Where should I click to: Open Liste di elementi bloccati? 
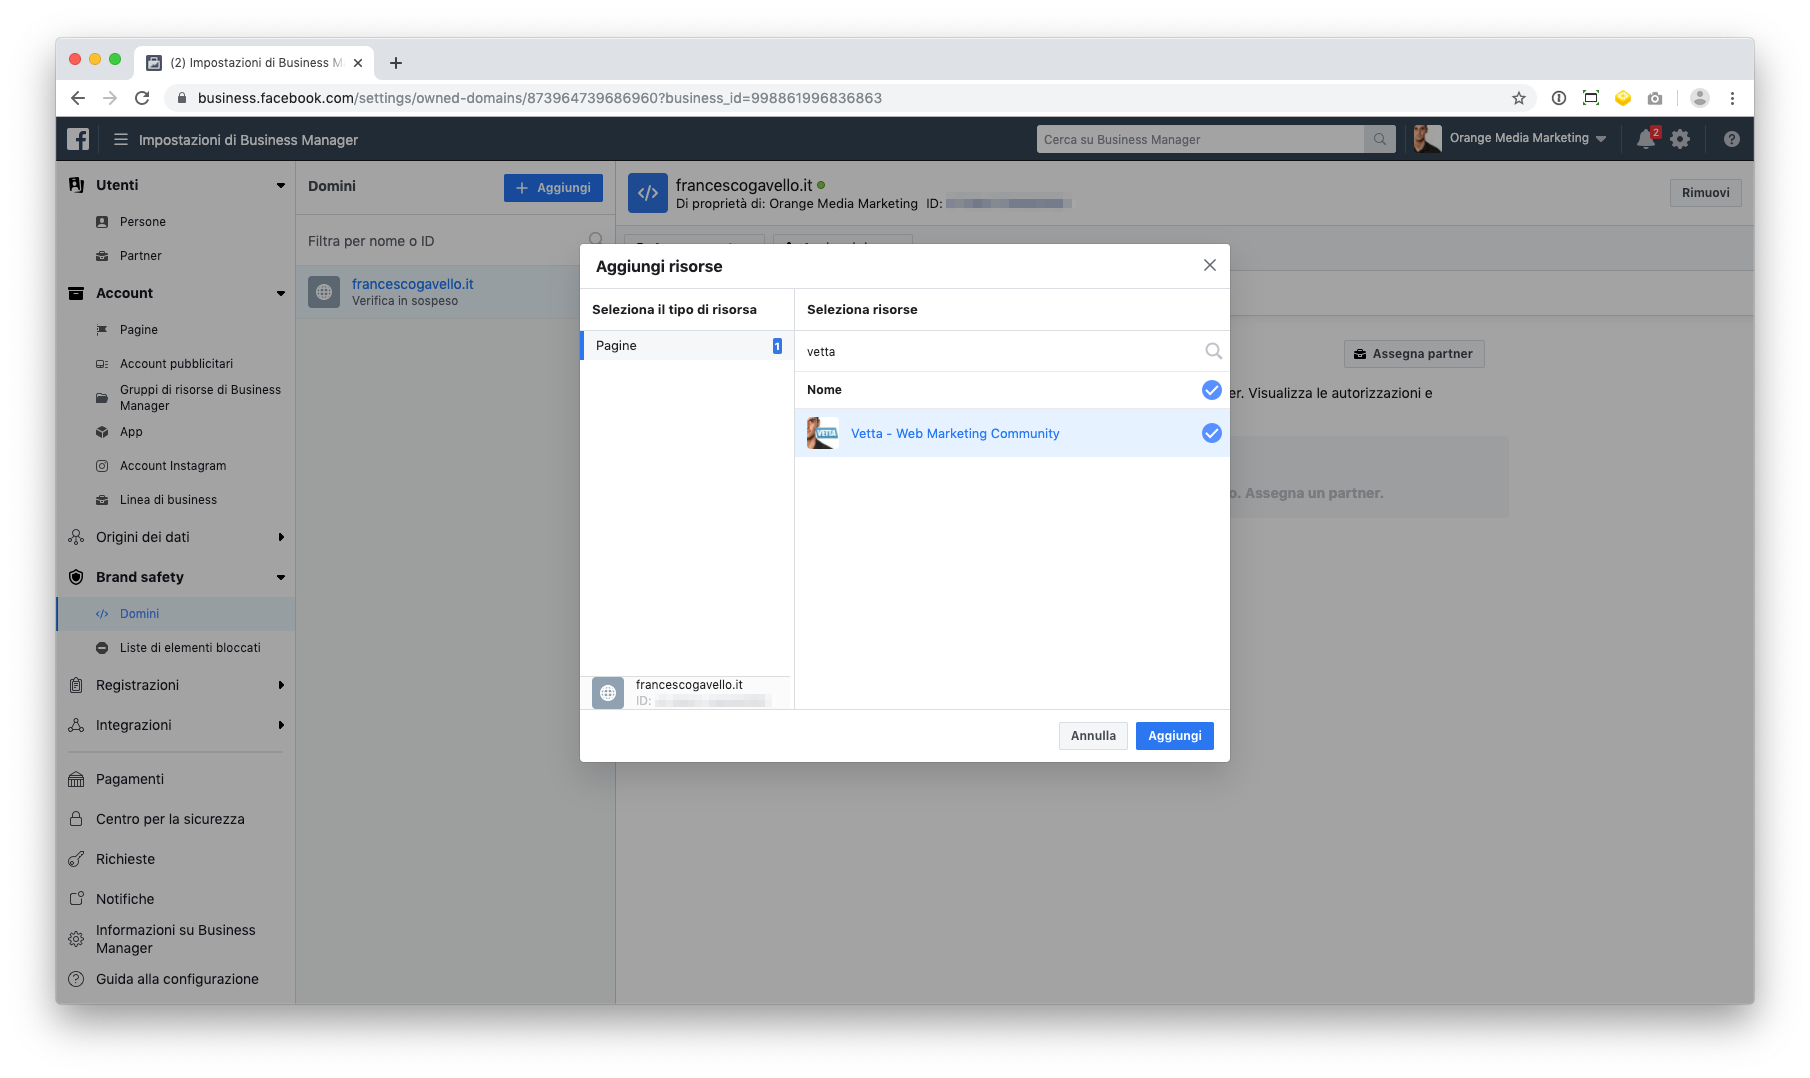tap(190, 648)
